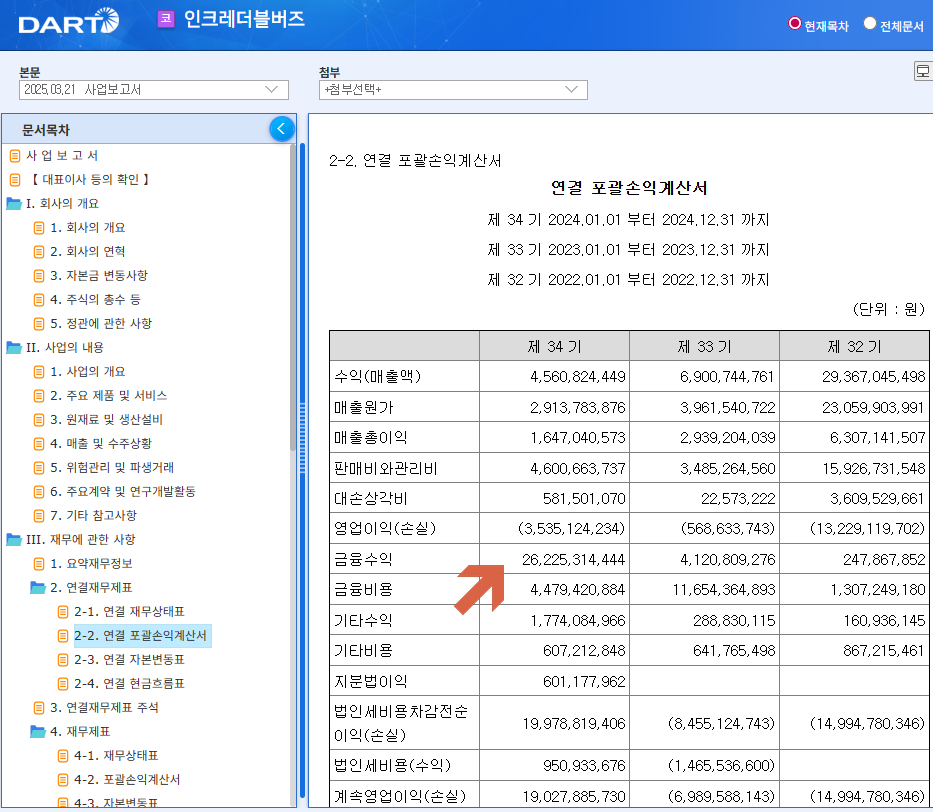Click folder icon beside II. 사업의 내용

pos(14,347)
